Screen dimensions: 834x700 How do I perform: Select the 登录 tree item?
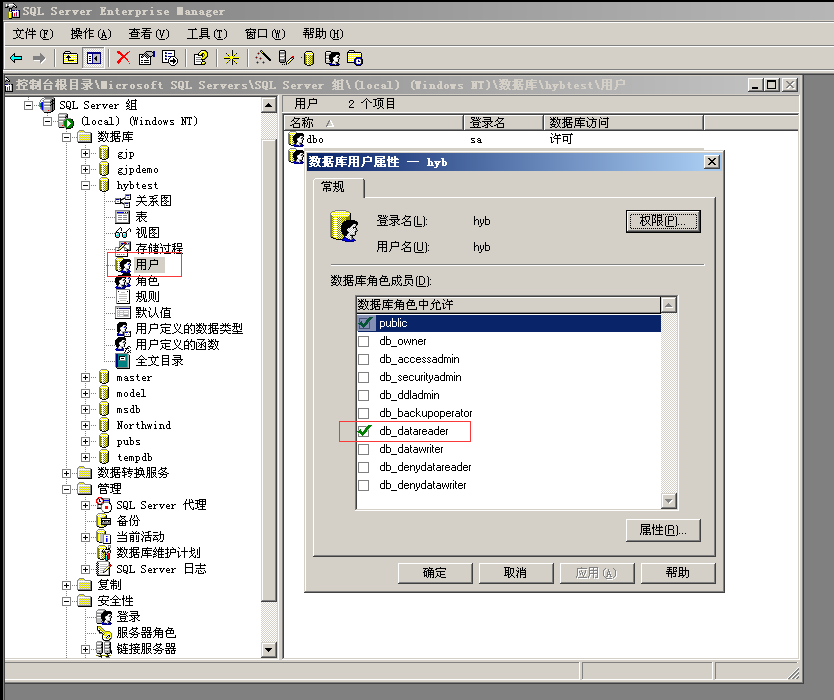tap(129, 617)
